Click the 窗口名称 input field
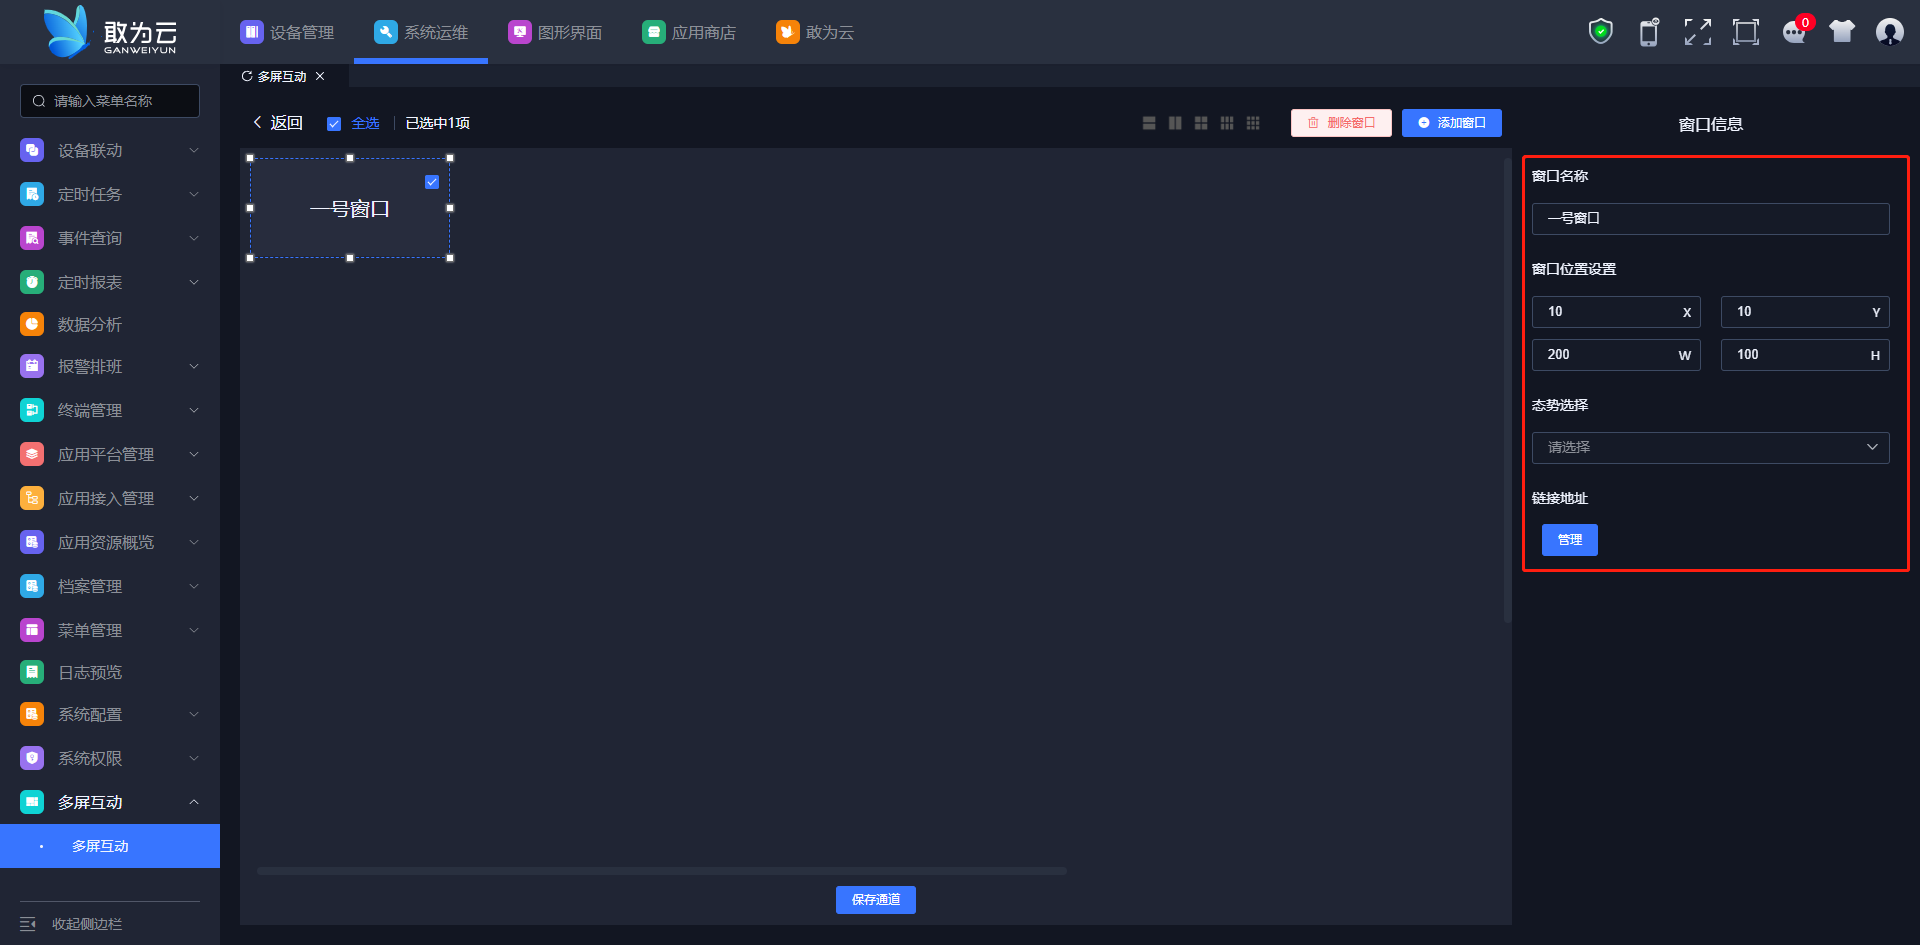Viewport: 1920px width, 945px height. pyautogui.click(x=1710, y=219)
